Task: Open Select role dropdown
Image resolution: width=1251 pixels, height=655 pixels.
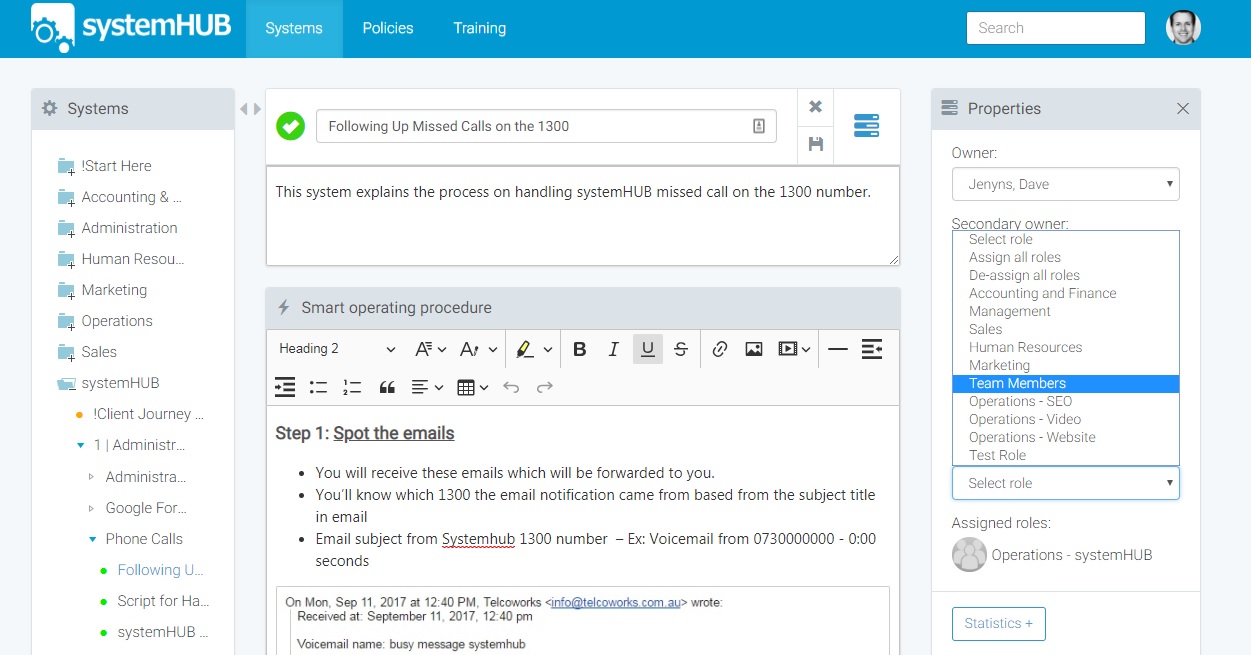Action: 1066,483
